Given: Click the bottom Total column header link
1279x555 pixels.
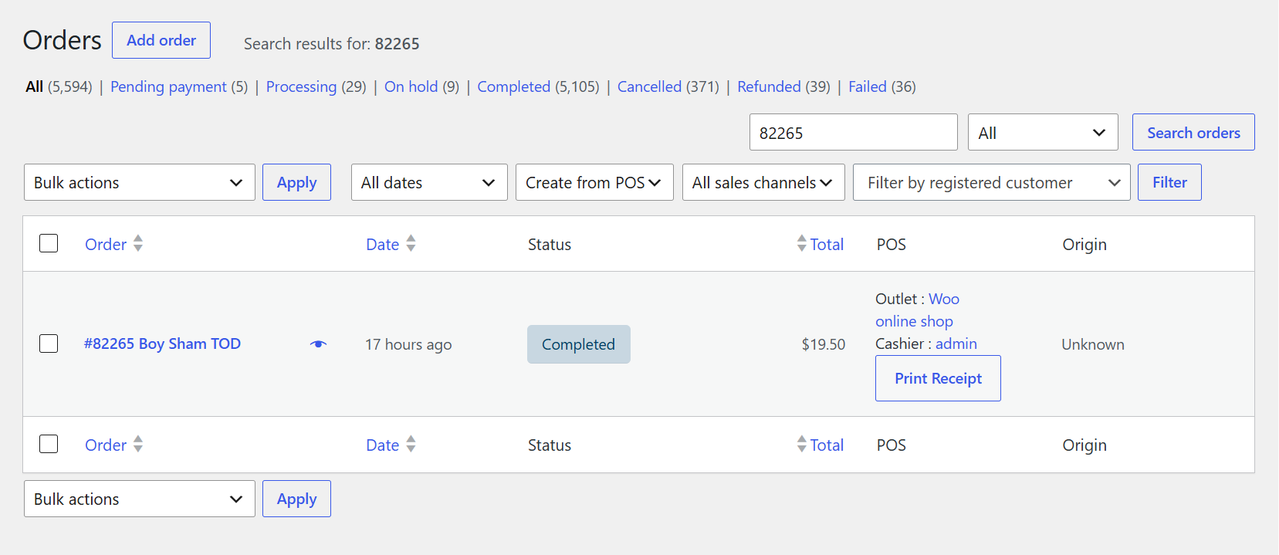Looking at the screenshot, I should 827,445.
